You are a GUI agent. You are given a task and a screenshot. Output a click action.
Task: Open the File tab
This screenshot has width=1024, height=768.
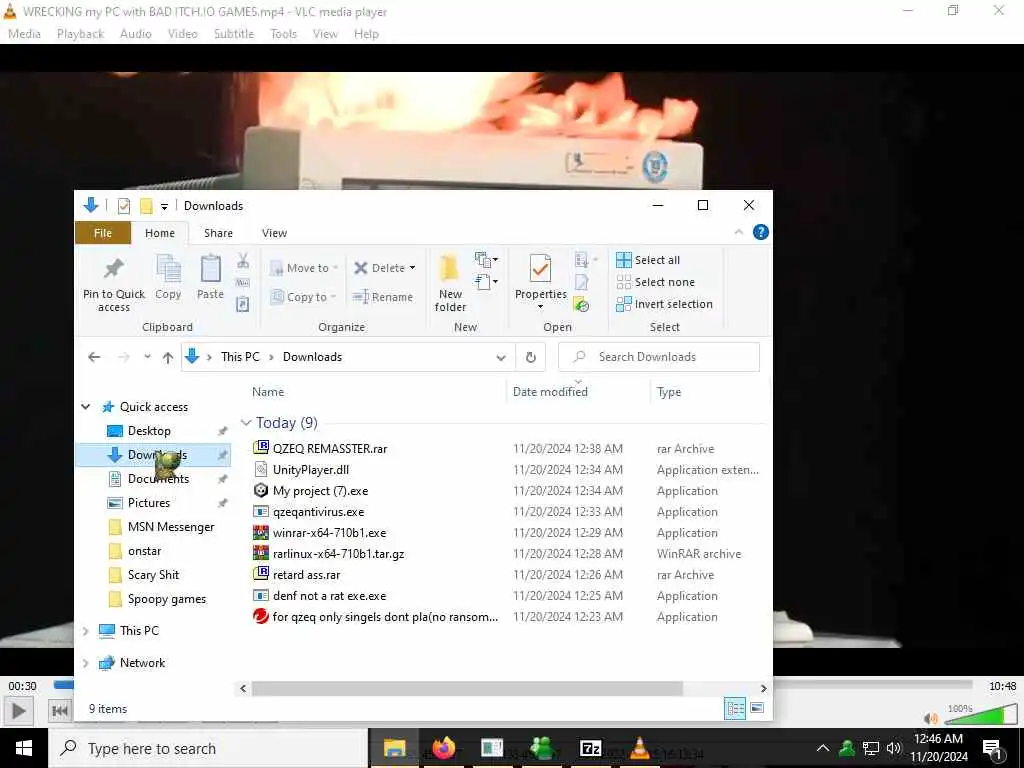[x=103, y=233]
